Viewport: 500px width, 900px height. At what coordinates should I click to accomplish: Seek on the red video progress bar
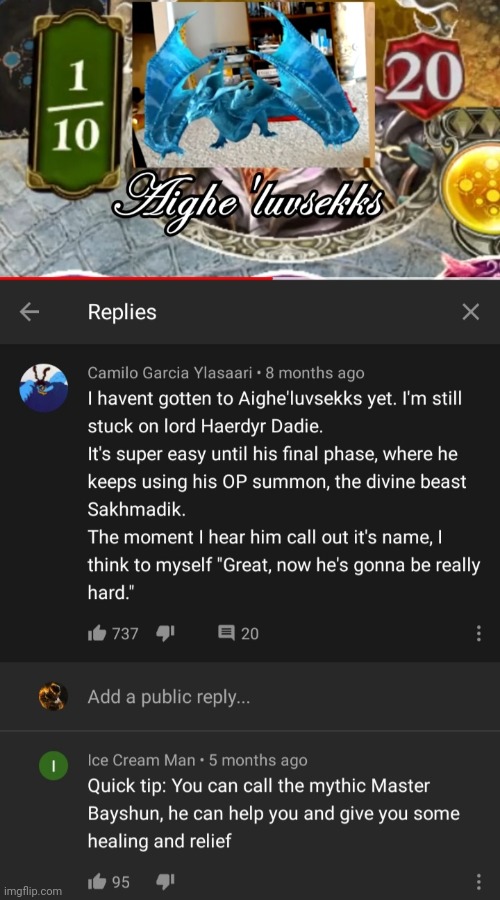click(x=136, y=278)
